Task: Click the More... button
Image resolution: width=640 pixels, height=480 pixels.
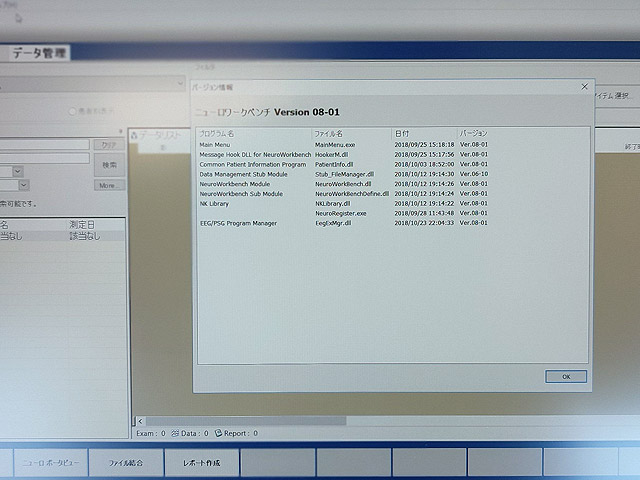Action: pyautogui.click(x=109, y=185)
